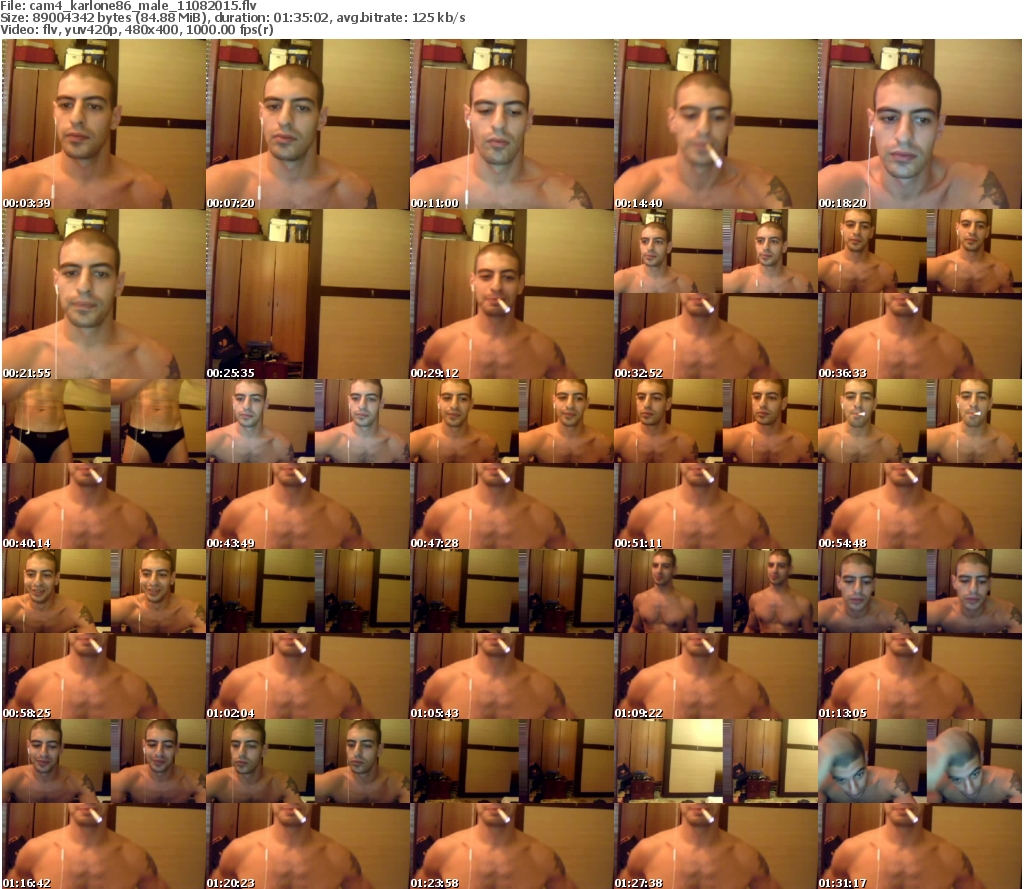The width and height of the screenshot is (1024, 889).
Task: Open the frame marked 00:18:20
Action: [x=920, y=124]
